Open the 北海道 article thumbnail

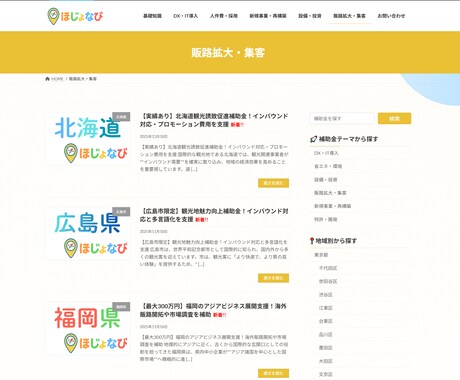tap(88, 138)
